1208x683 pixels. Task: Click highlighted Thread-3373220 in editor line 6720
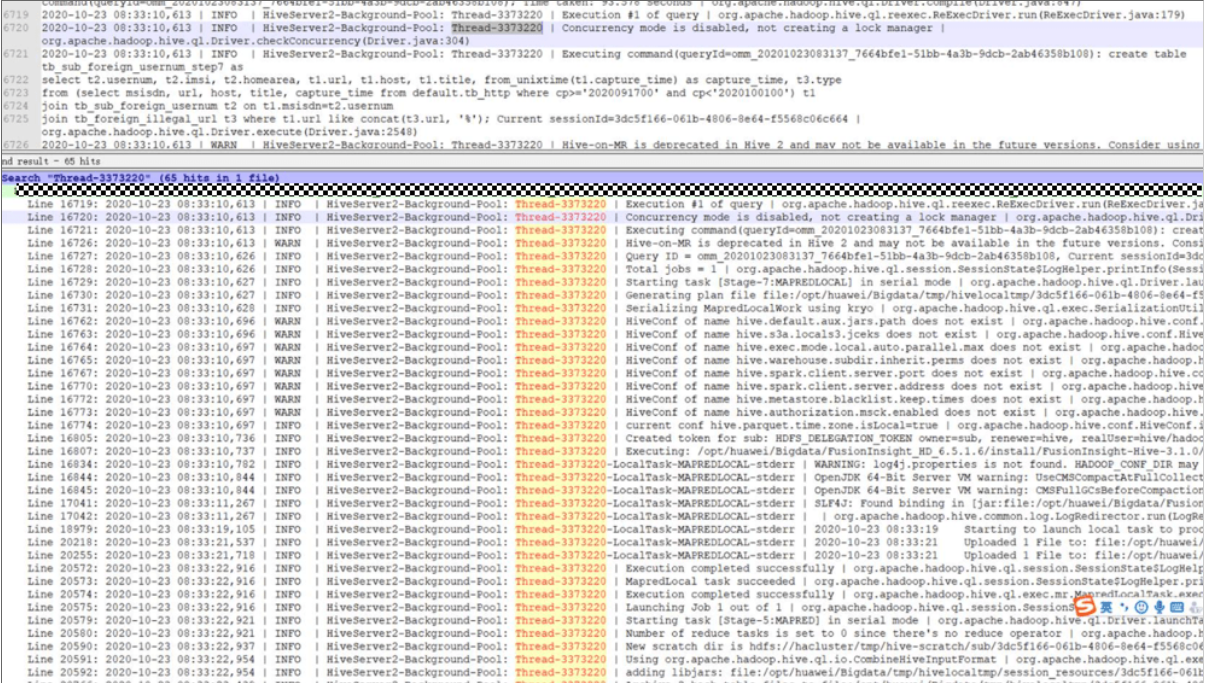(x=497, y=29)
